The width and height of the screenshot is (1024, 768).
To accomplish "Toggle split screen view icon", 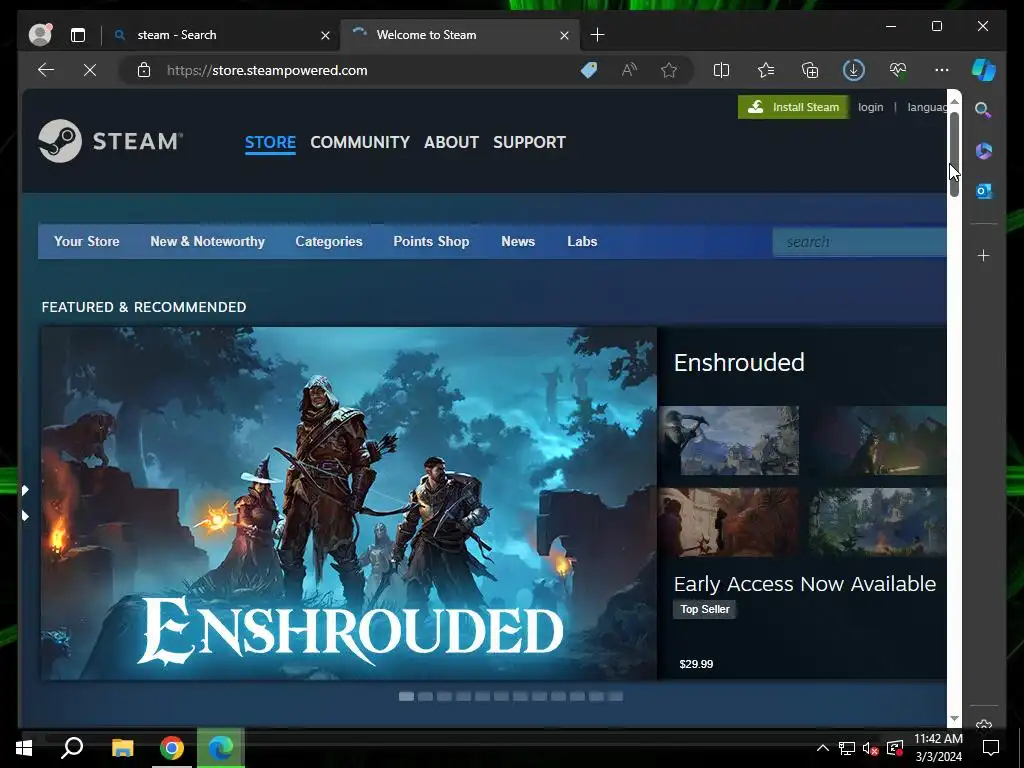I will (721, 70).
